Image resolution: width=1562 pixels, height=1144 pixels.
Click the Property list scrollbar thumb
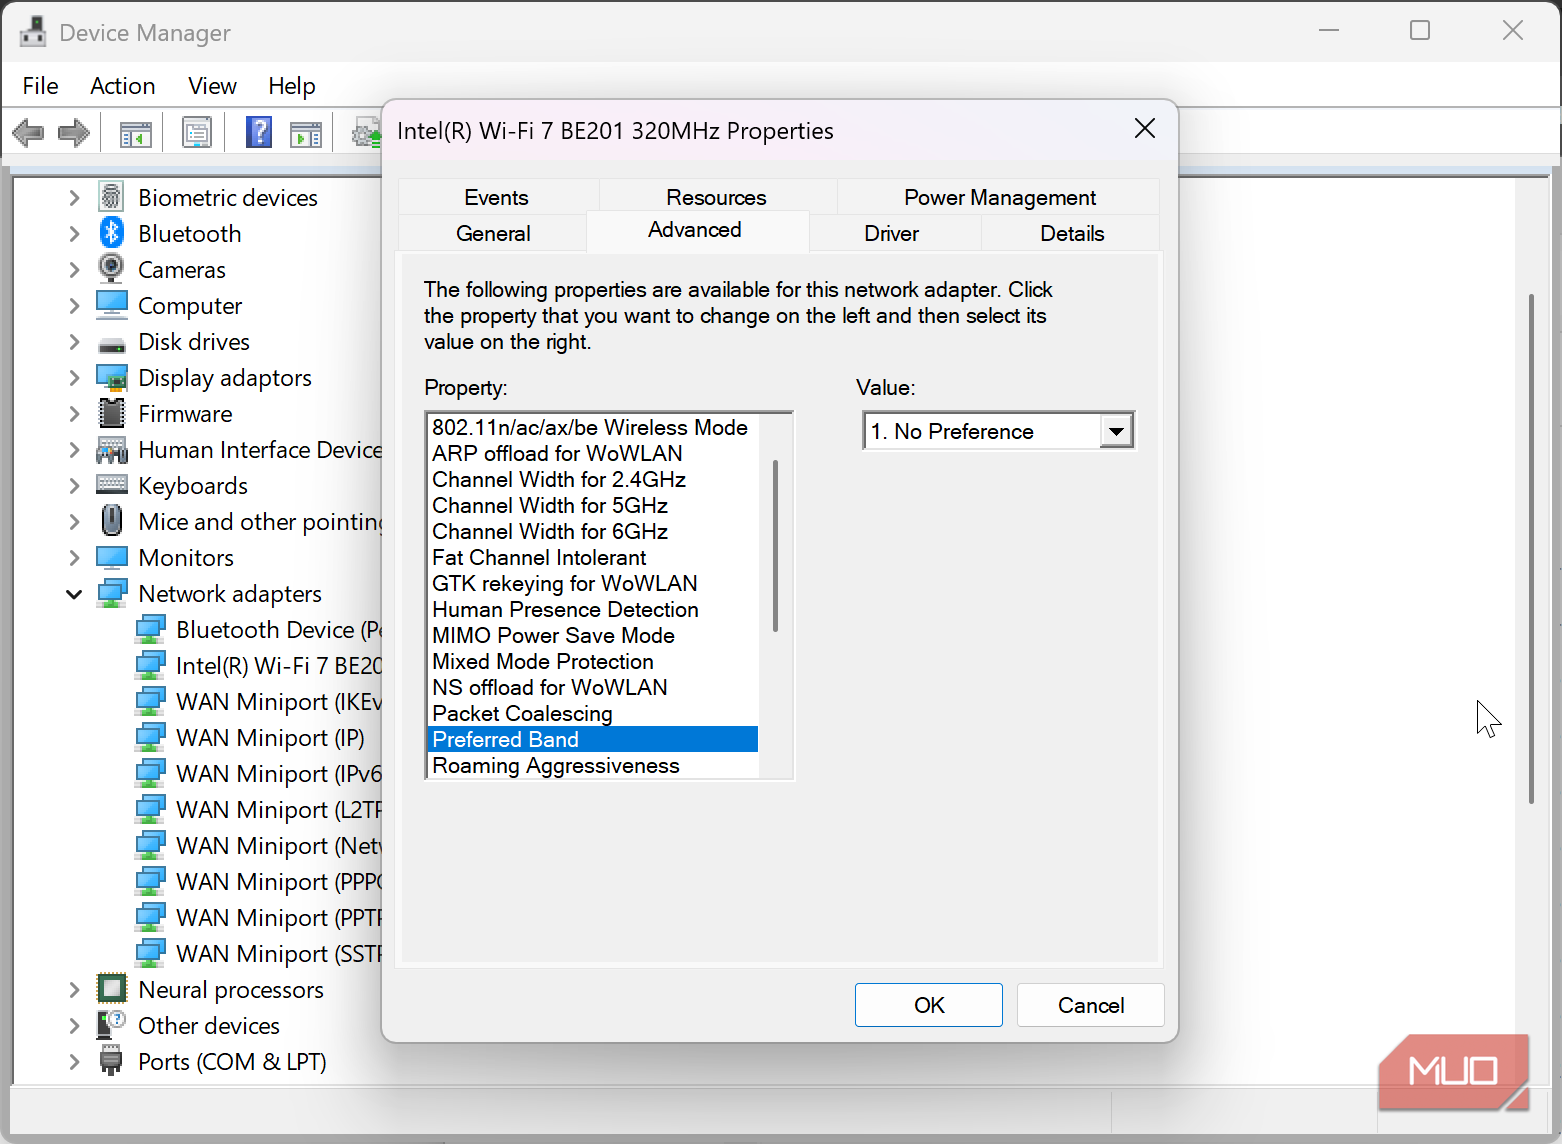[775, 546]
